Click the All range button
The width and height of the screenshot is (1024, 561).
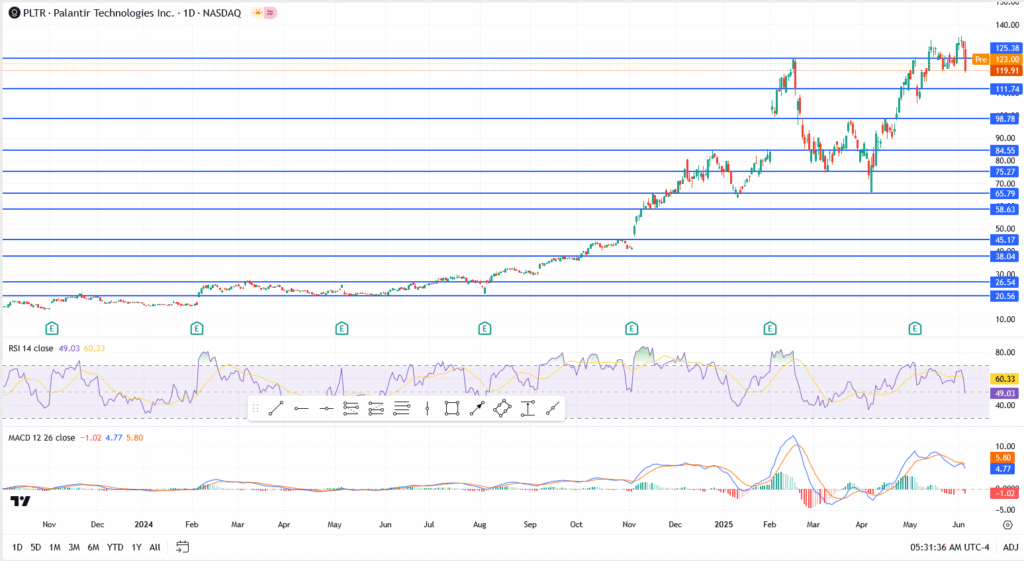154,547
